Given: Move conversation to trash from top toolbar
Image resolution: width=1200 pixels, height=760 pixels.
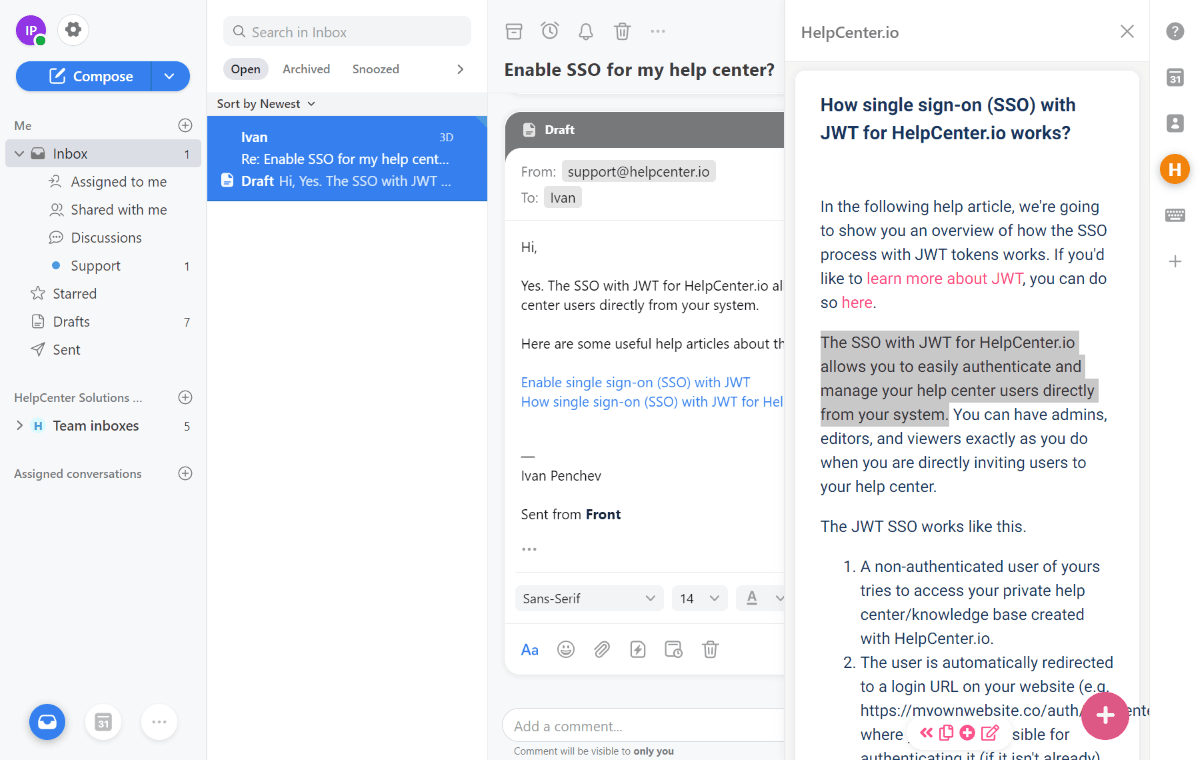Looking at the screenshot, I should [x=622, y=31].
